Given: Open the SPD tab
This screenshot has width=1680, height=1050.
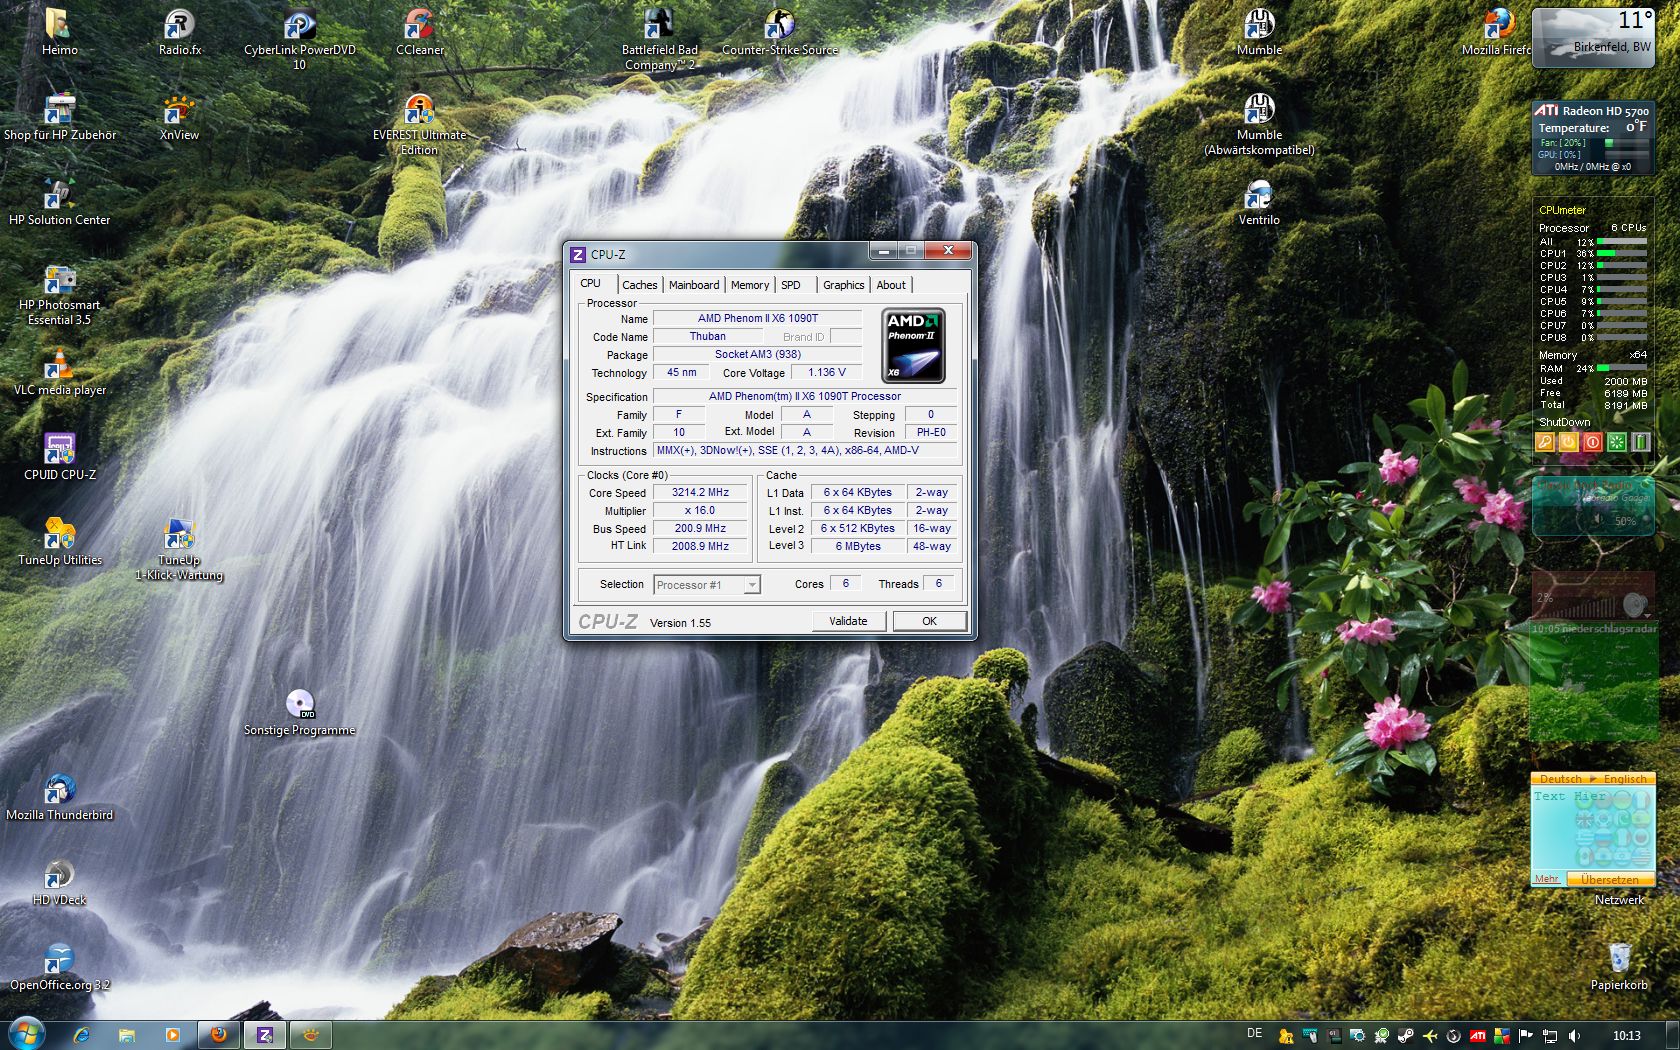Looking at the screenshot, I should pos(790,285).
